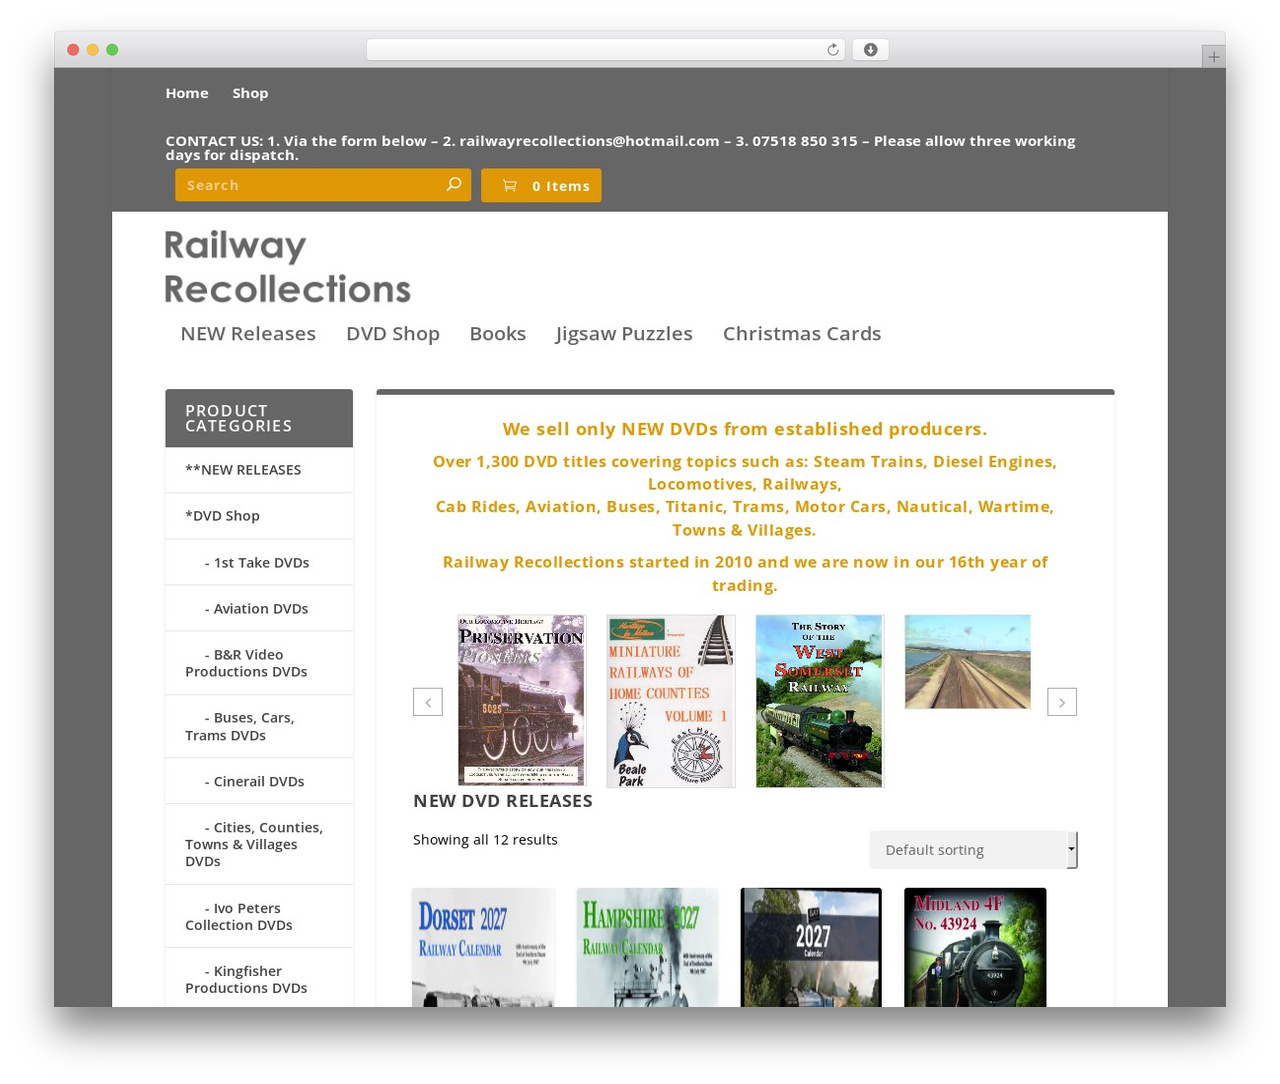This screenshot has width=1280, height=1084.
Task: Open the NEW Releases menu item
Action: (248, 334)
